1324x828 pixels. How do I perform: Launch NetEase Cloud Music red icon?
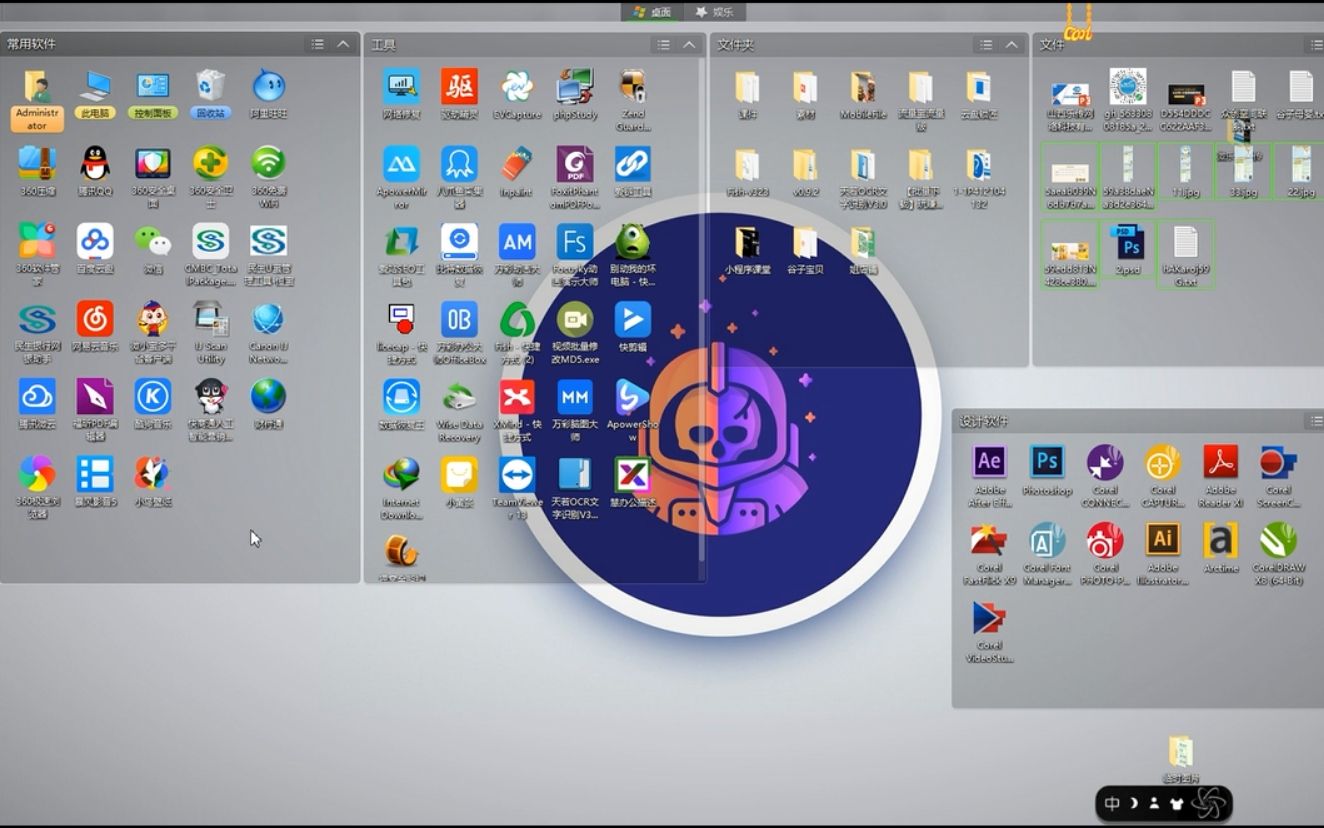[95, 319]
